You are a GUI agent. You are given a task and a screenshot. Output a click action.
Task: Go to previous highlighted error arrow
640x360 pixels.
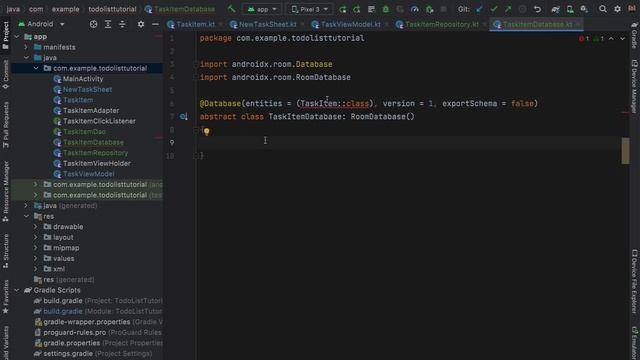pos(611,39)
